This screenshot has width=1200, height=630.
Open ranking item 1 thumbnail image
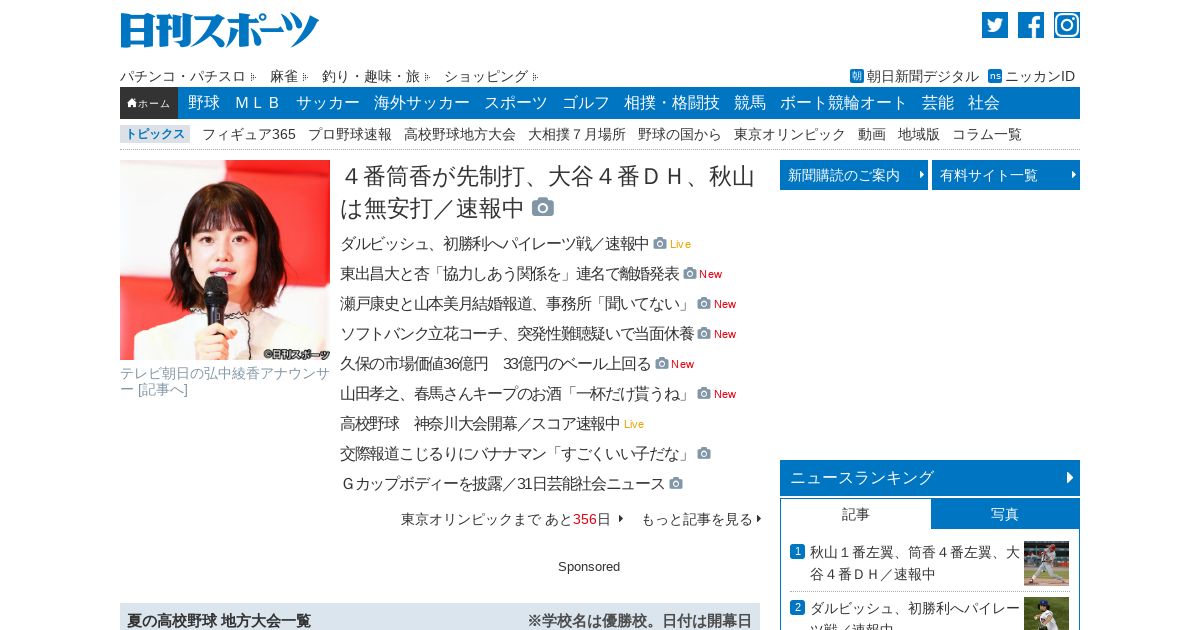pos(1046,563)
